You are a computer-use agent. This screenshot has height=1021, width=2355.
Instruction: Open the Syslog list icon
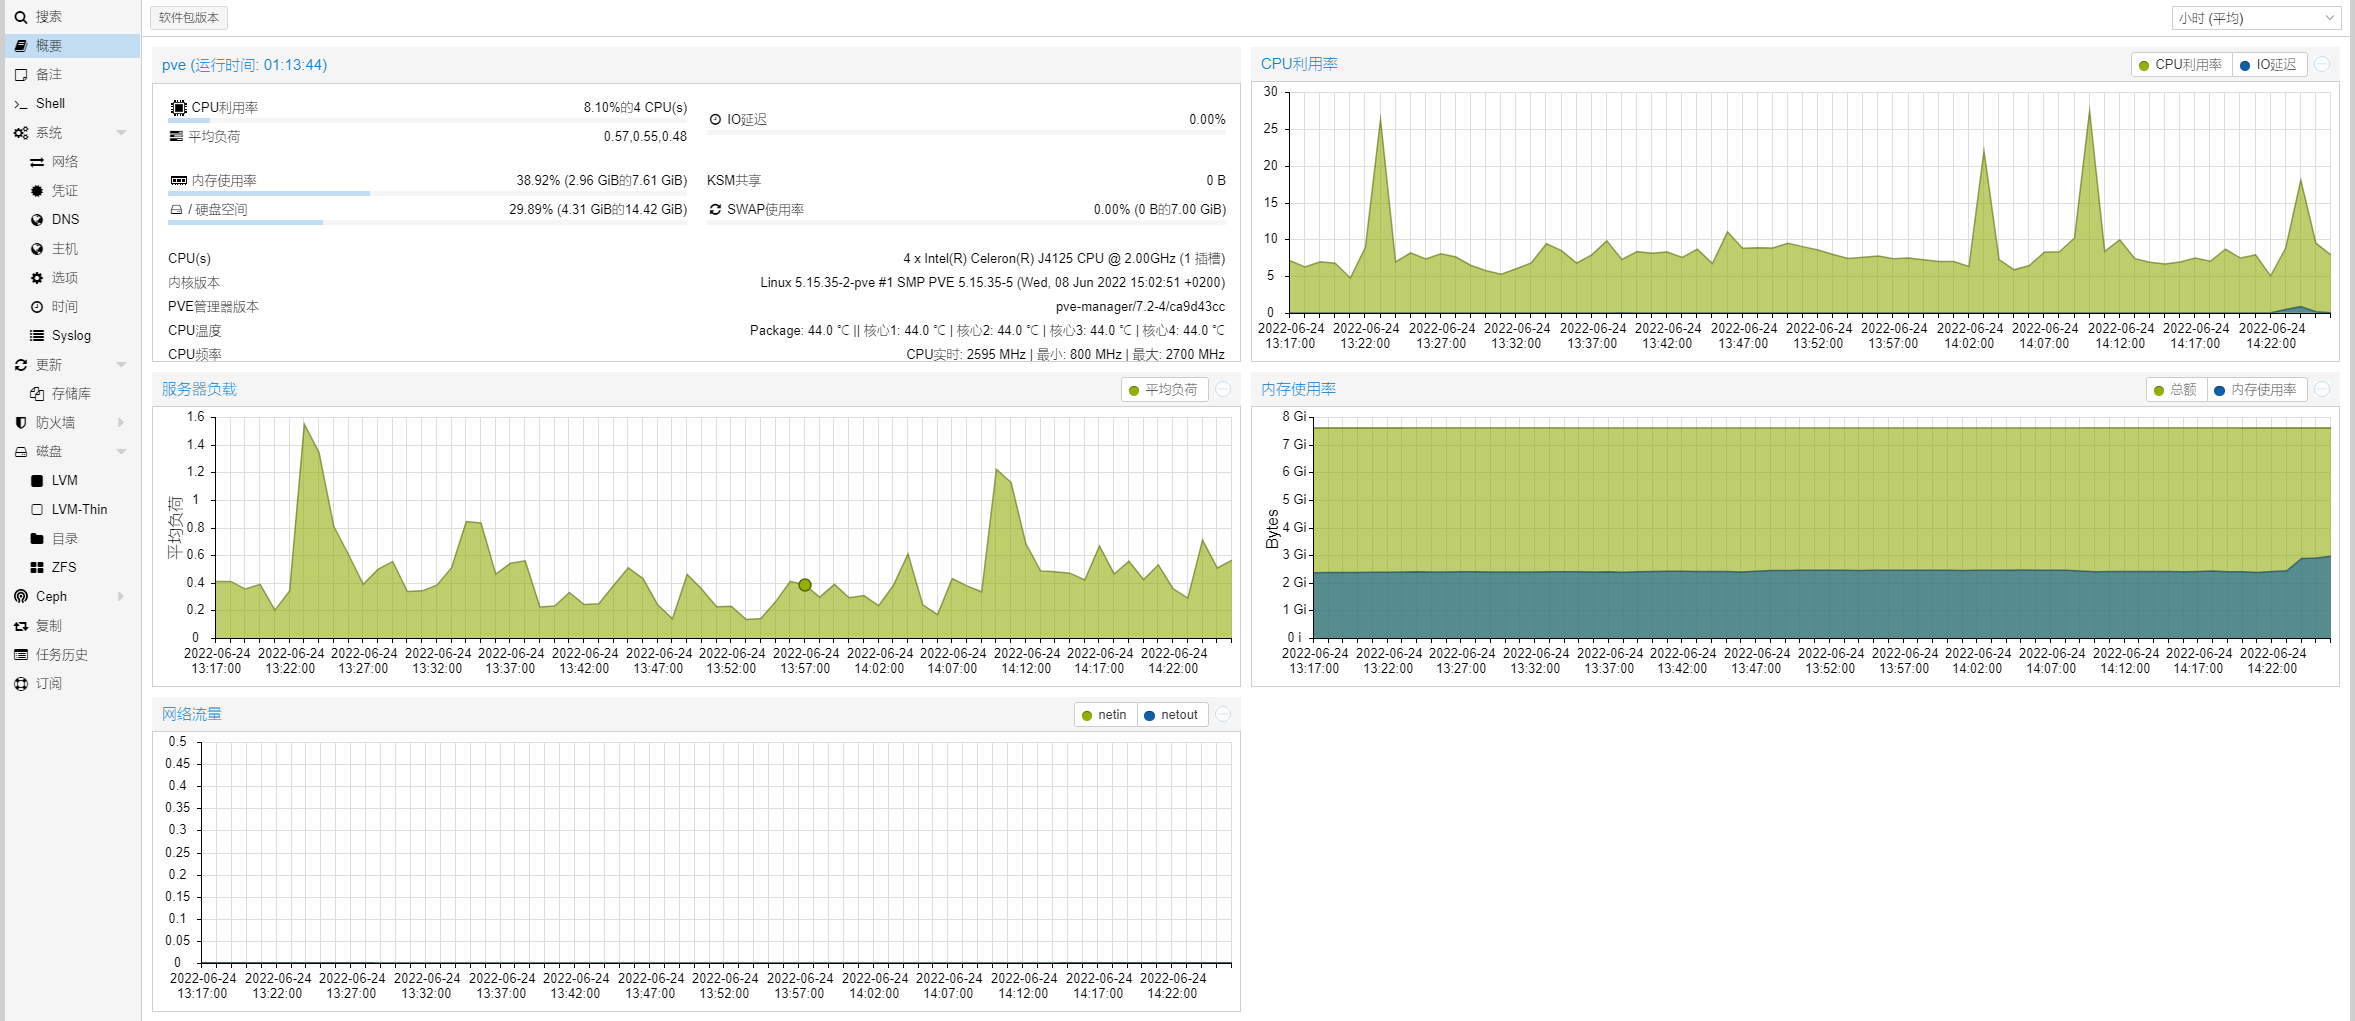(37, 336)
